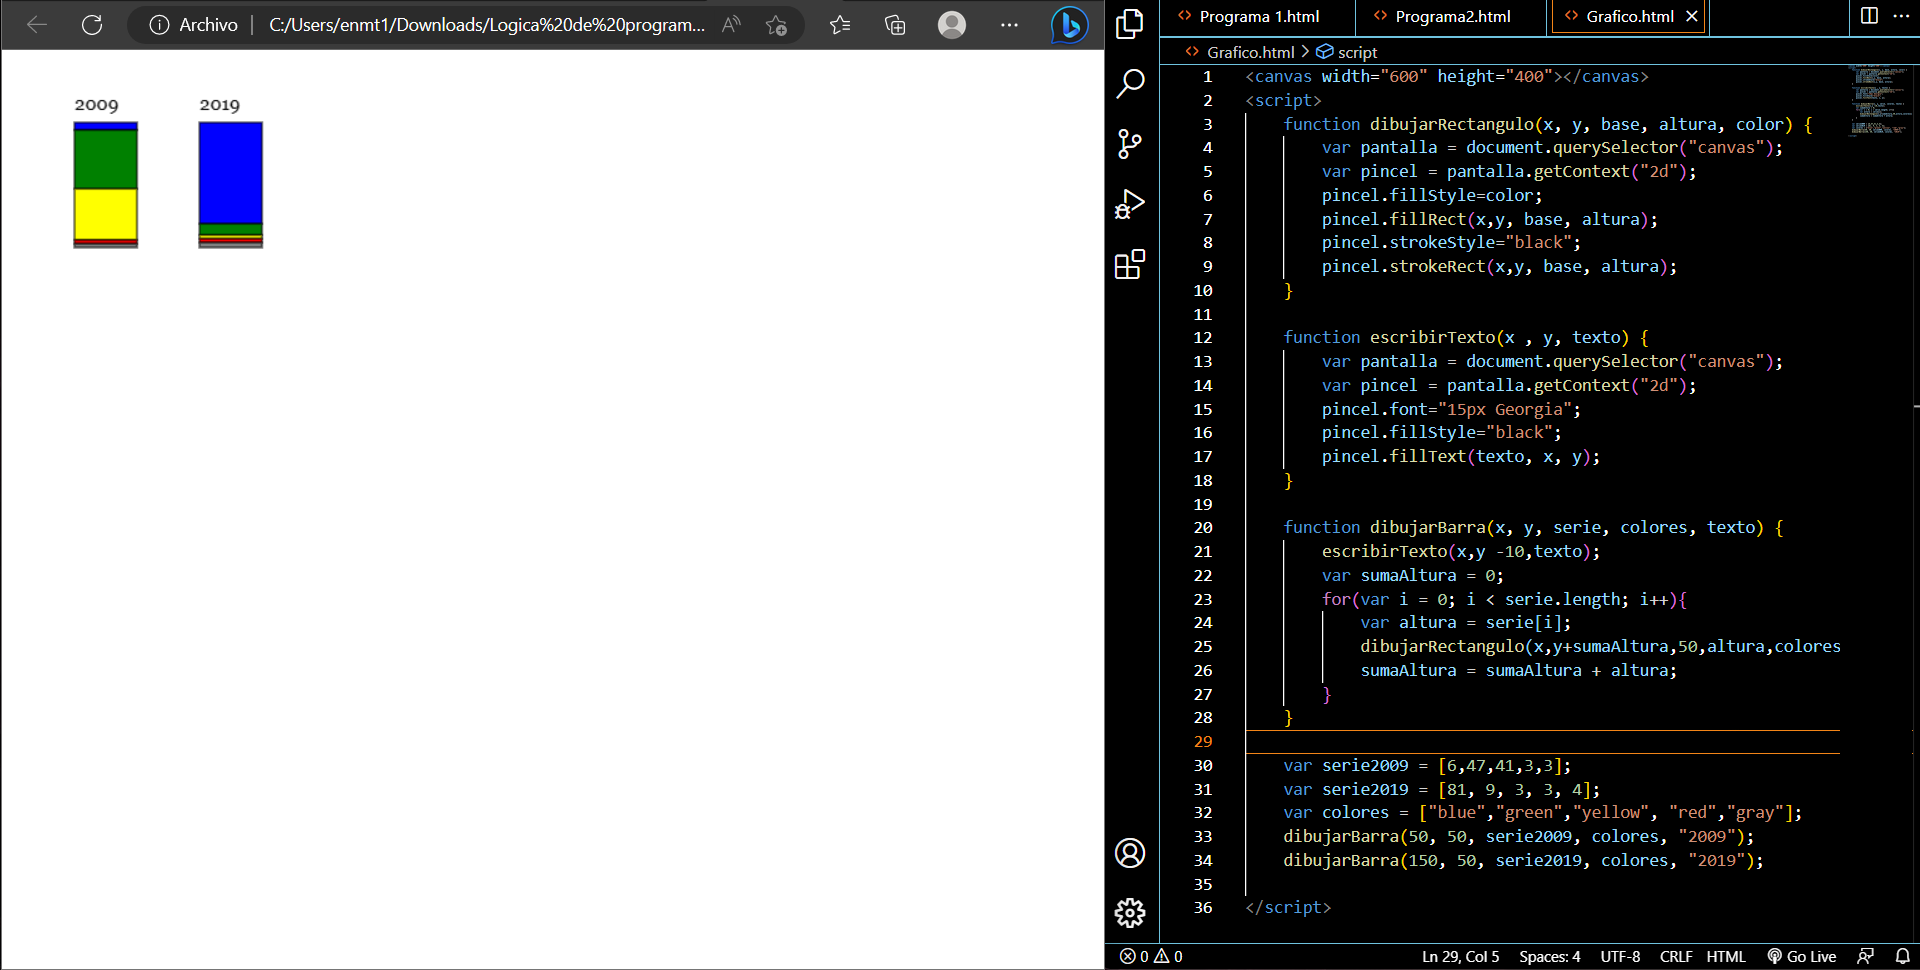Add this page to favorites
Screen dimensions: 1920x970
[777, 25]
